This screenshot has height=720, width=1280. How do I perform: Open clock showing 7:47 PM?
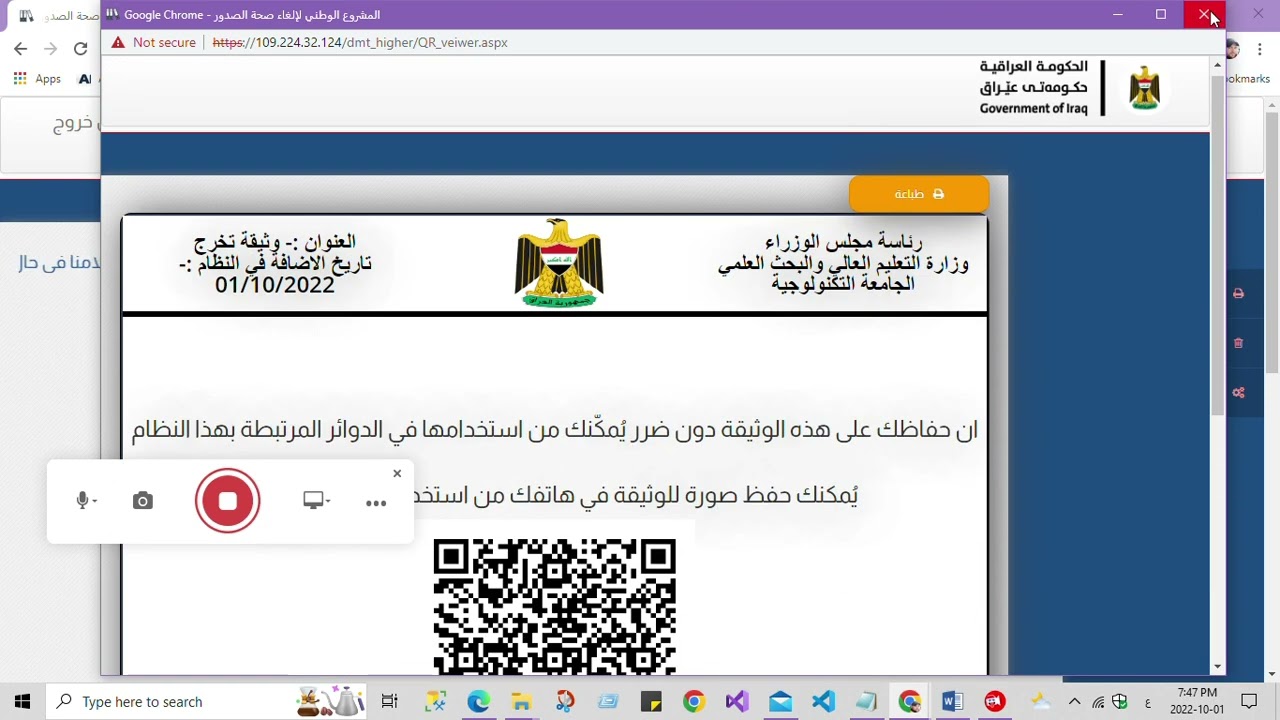(x=1197, y=701)
